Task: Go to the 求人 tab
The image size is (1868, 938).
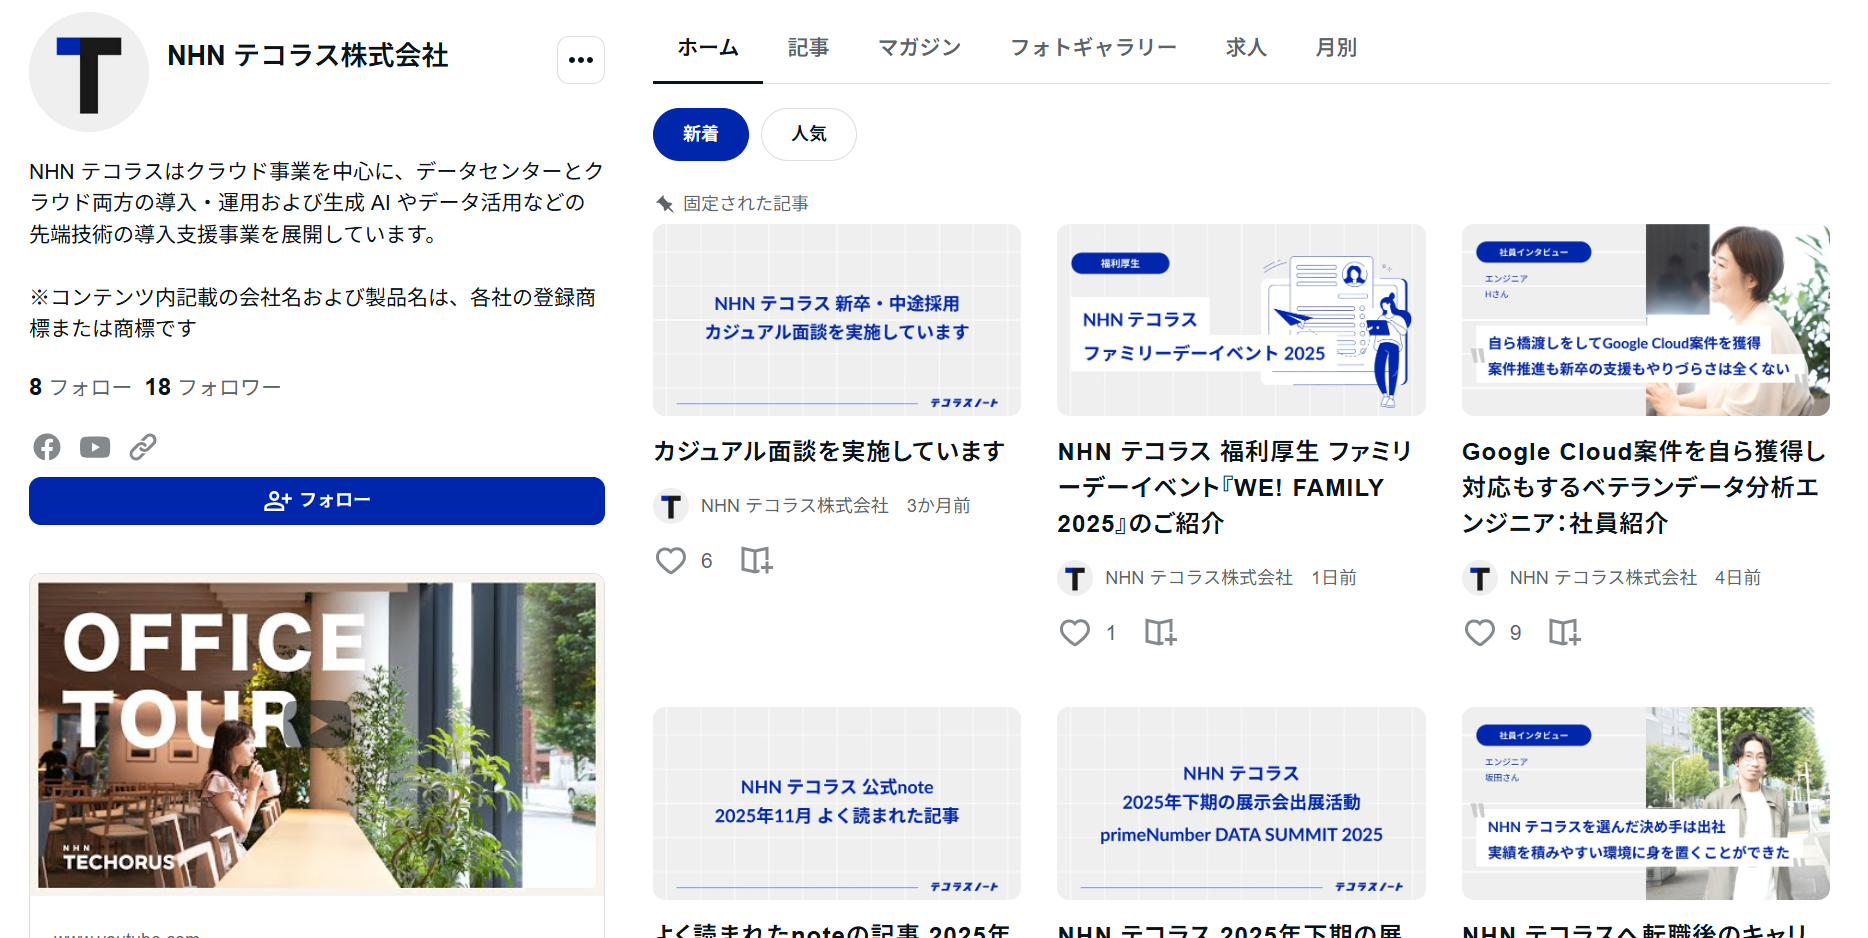Action: tap(1246, 47)
